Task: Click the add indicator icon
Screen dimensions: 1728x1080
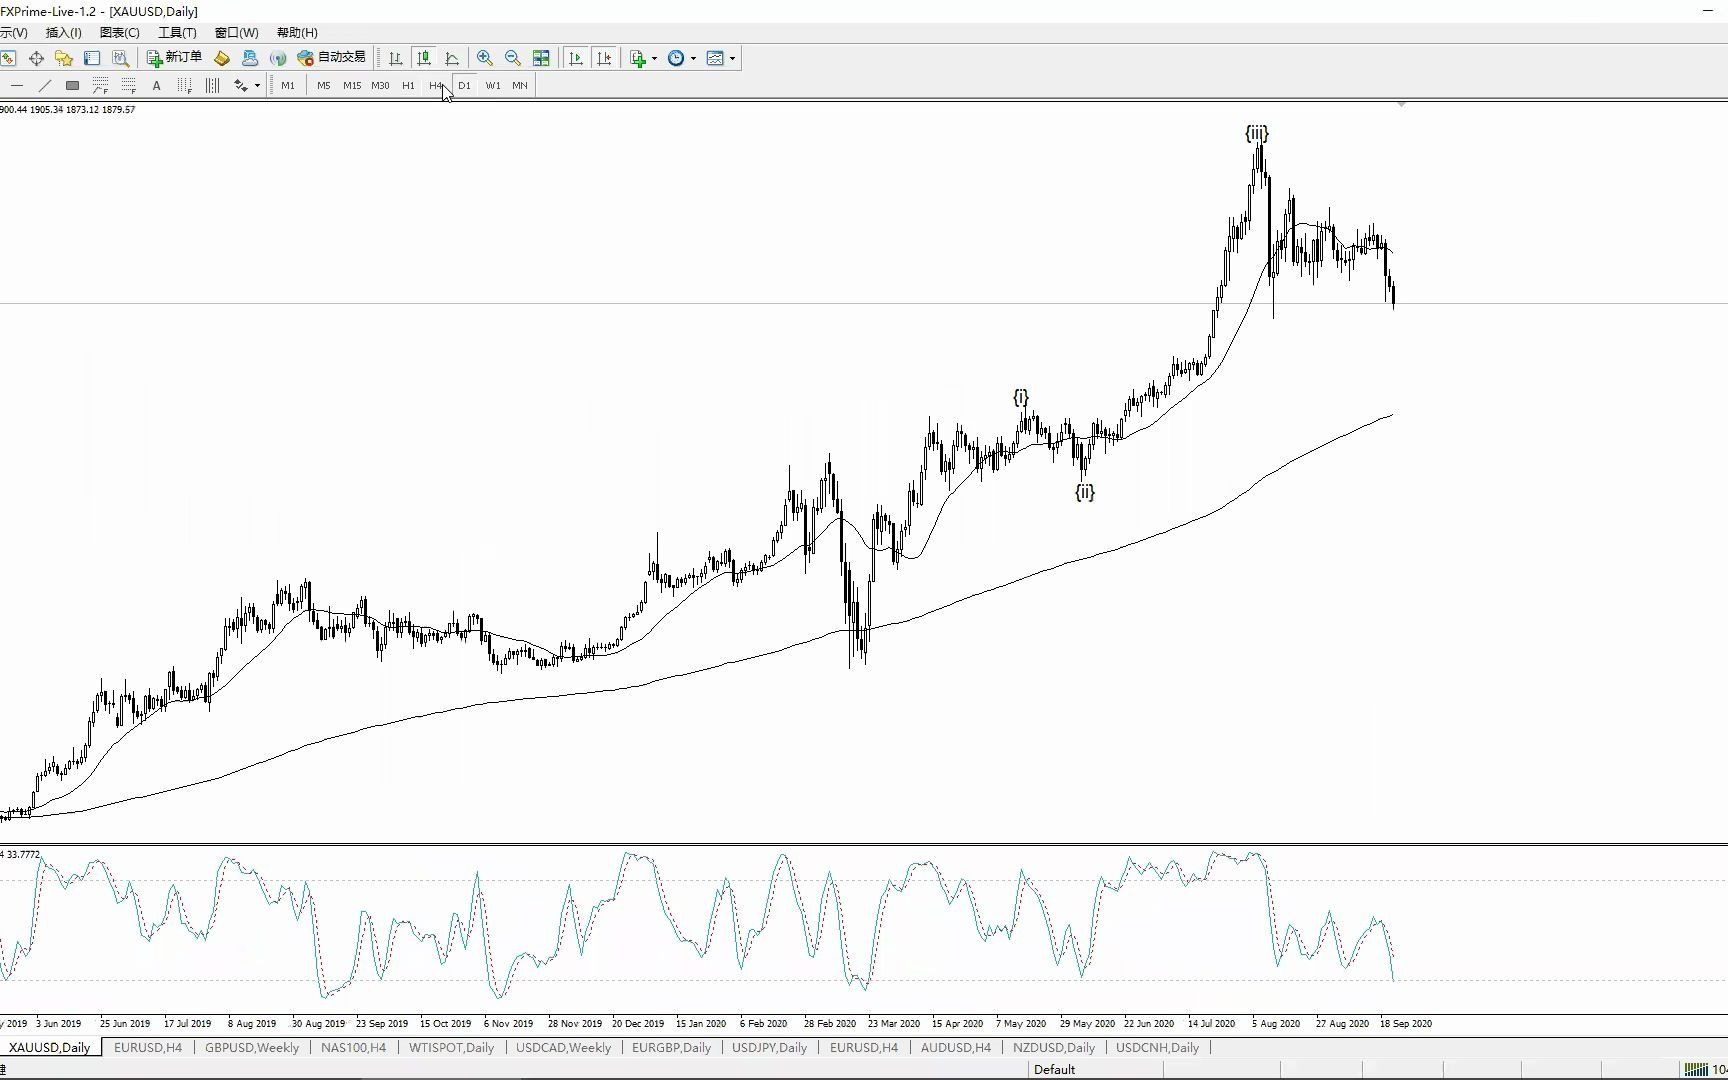Action: click(x=638, y=58)
